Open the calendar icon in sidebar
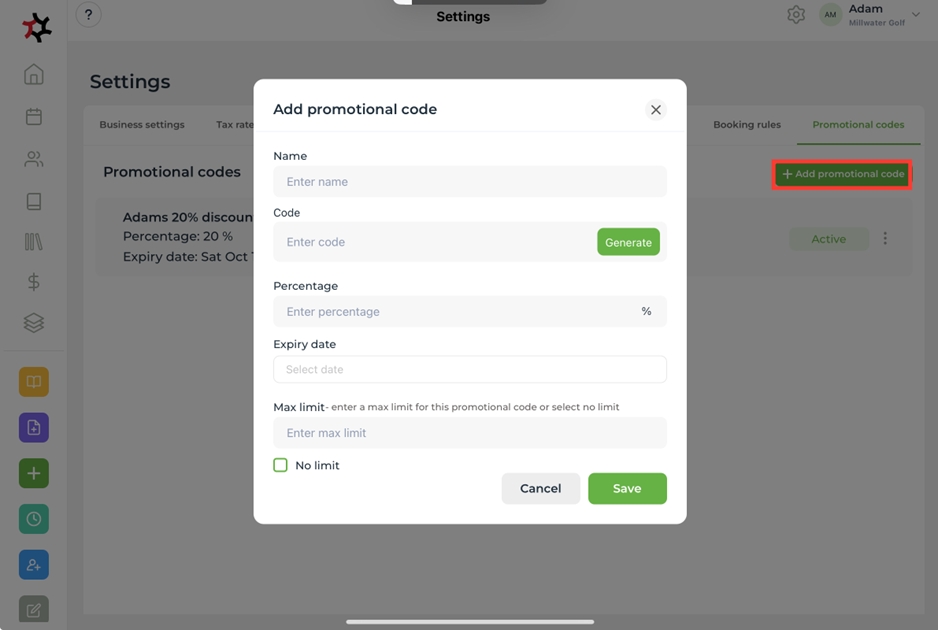Screen dimensions: 938x630 coord(34,117)
